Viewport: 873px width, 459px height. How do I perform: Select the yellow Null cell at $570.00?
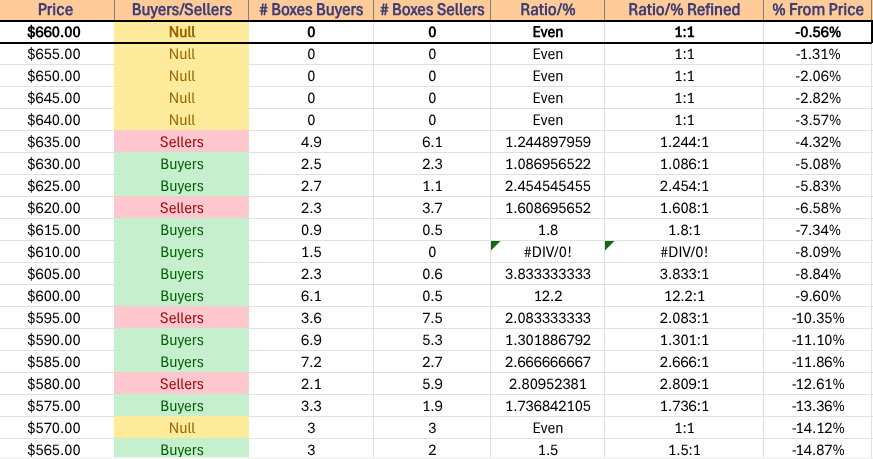coord(181,428)
